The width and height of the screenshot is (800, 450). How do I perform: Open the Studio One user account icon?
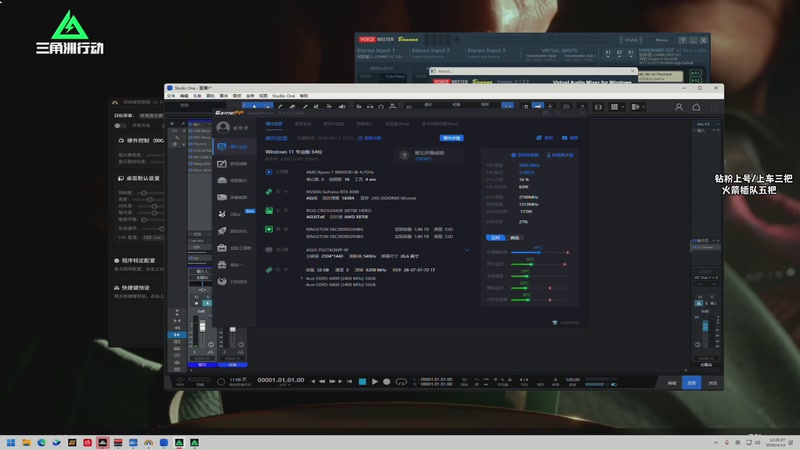pyautogui.click(x=679, y=107)
